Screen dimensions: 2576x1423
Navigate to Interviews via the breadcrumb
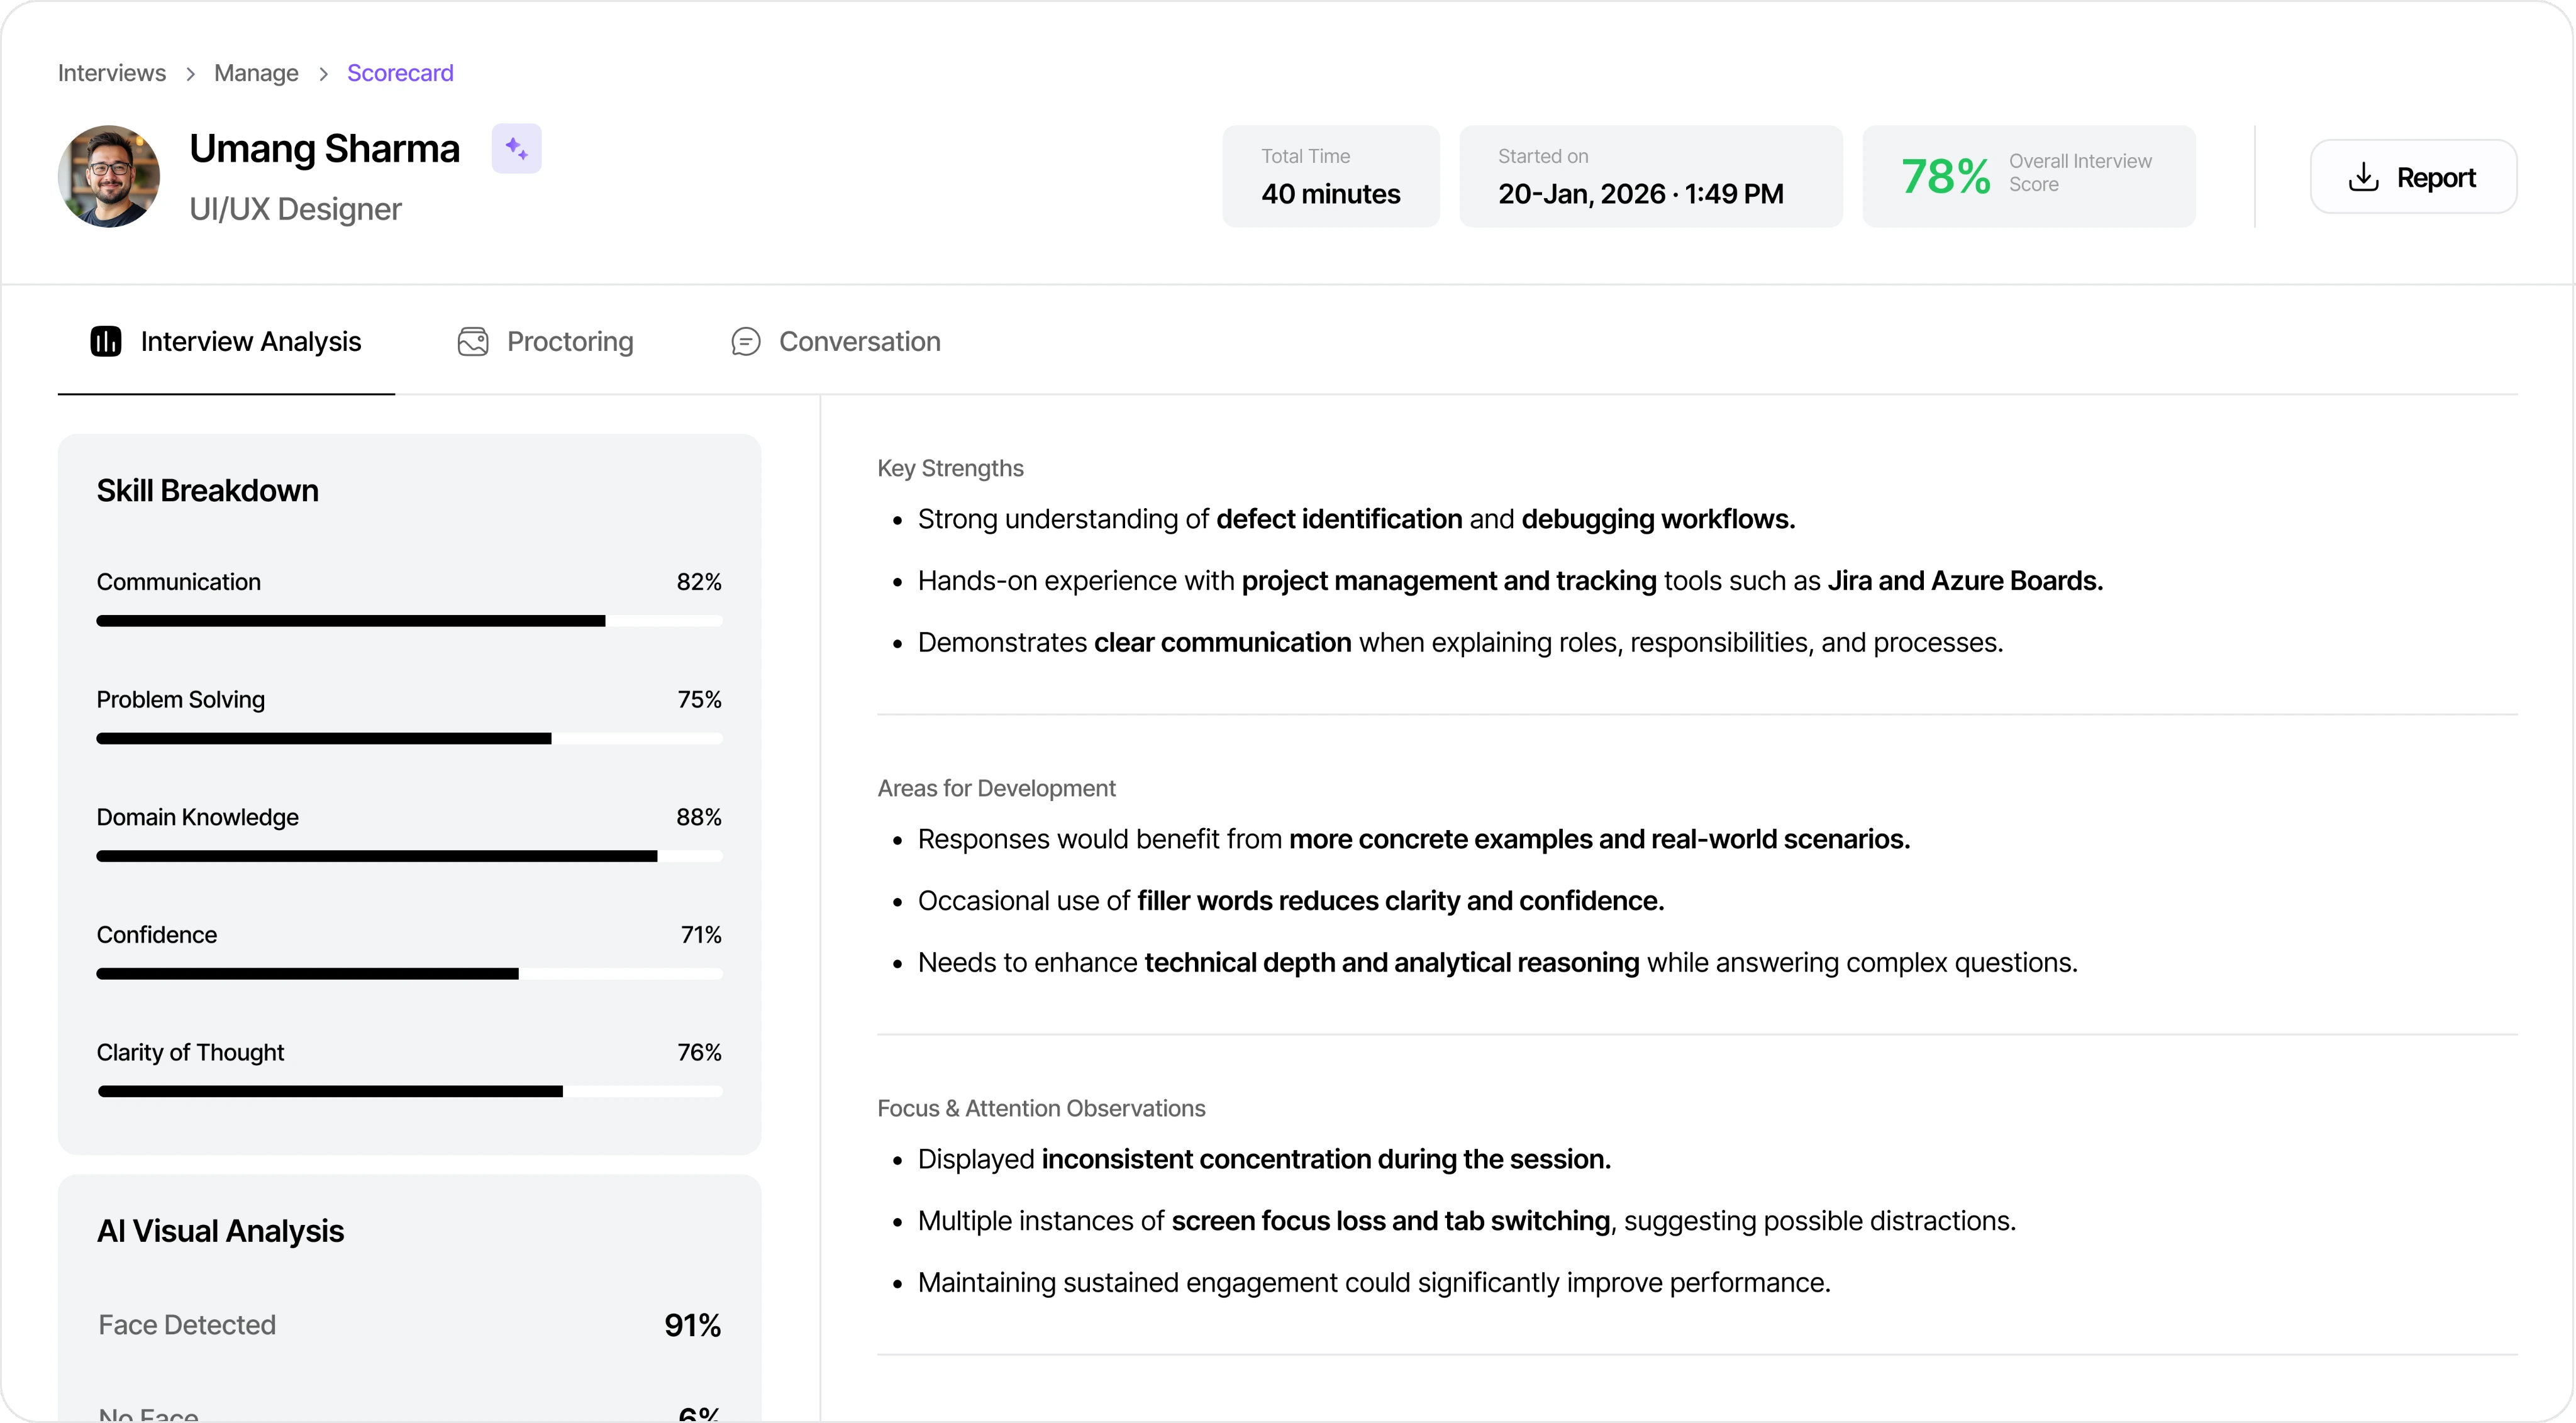111,72
